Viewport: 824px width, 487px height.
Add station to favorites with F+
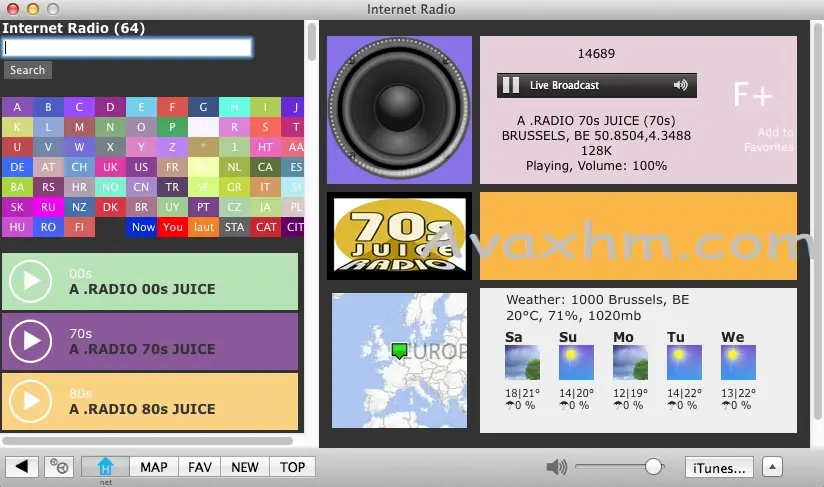(x=753, y=95)
